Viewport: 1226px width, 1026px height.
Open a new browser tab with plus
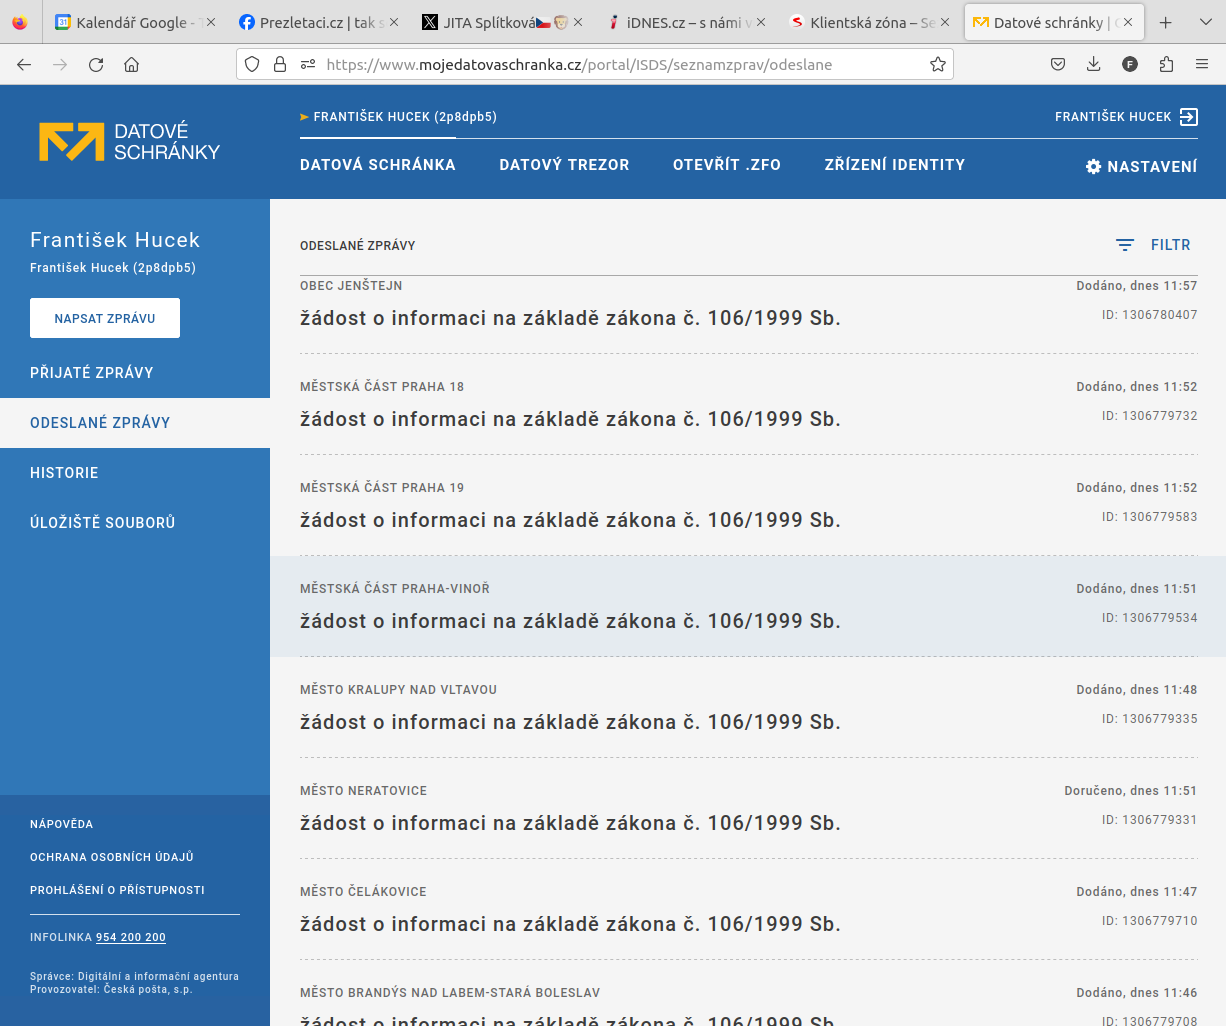point(1166,22)
